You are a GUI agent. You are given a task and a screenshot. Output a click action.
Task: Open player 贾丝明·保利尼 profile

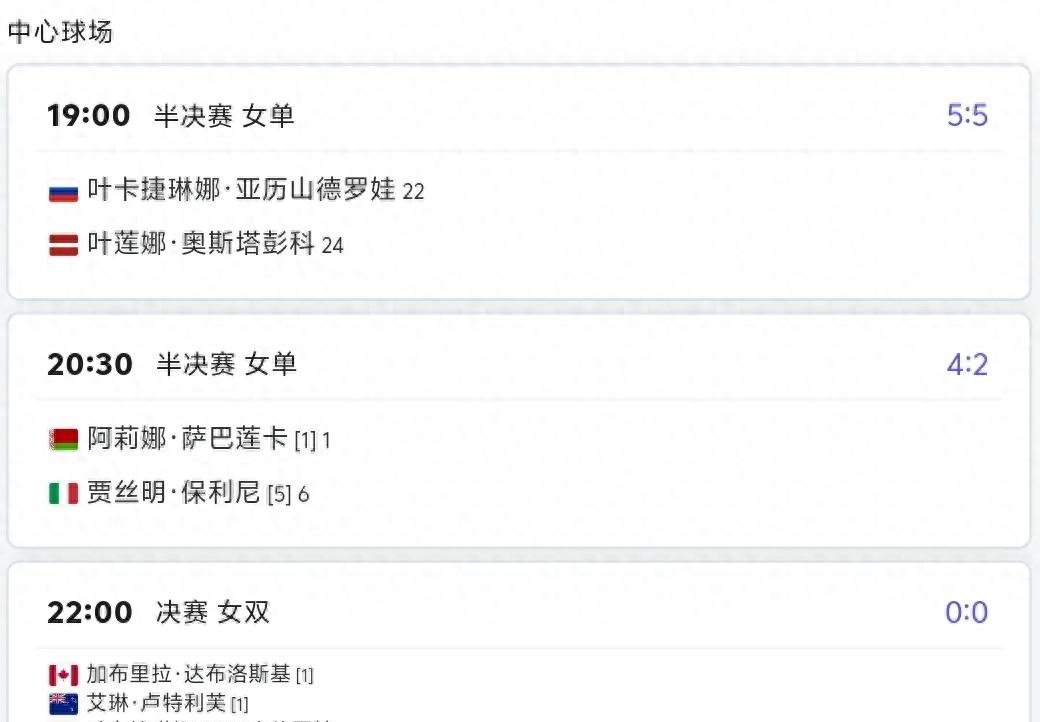173,493
